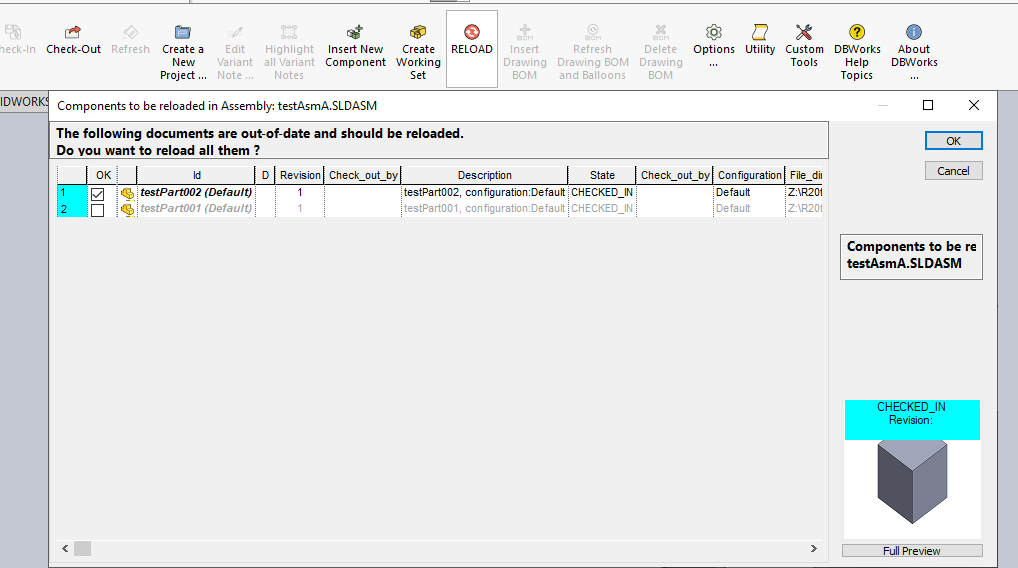The image size is (1018, 568).
Task: Click the cyan CHECKED_IN Revision status box
Action: click(912, 419)
